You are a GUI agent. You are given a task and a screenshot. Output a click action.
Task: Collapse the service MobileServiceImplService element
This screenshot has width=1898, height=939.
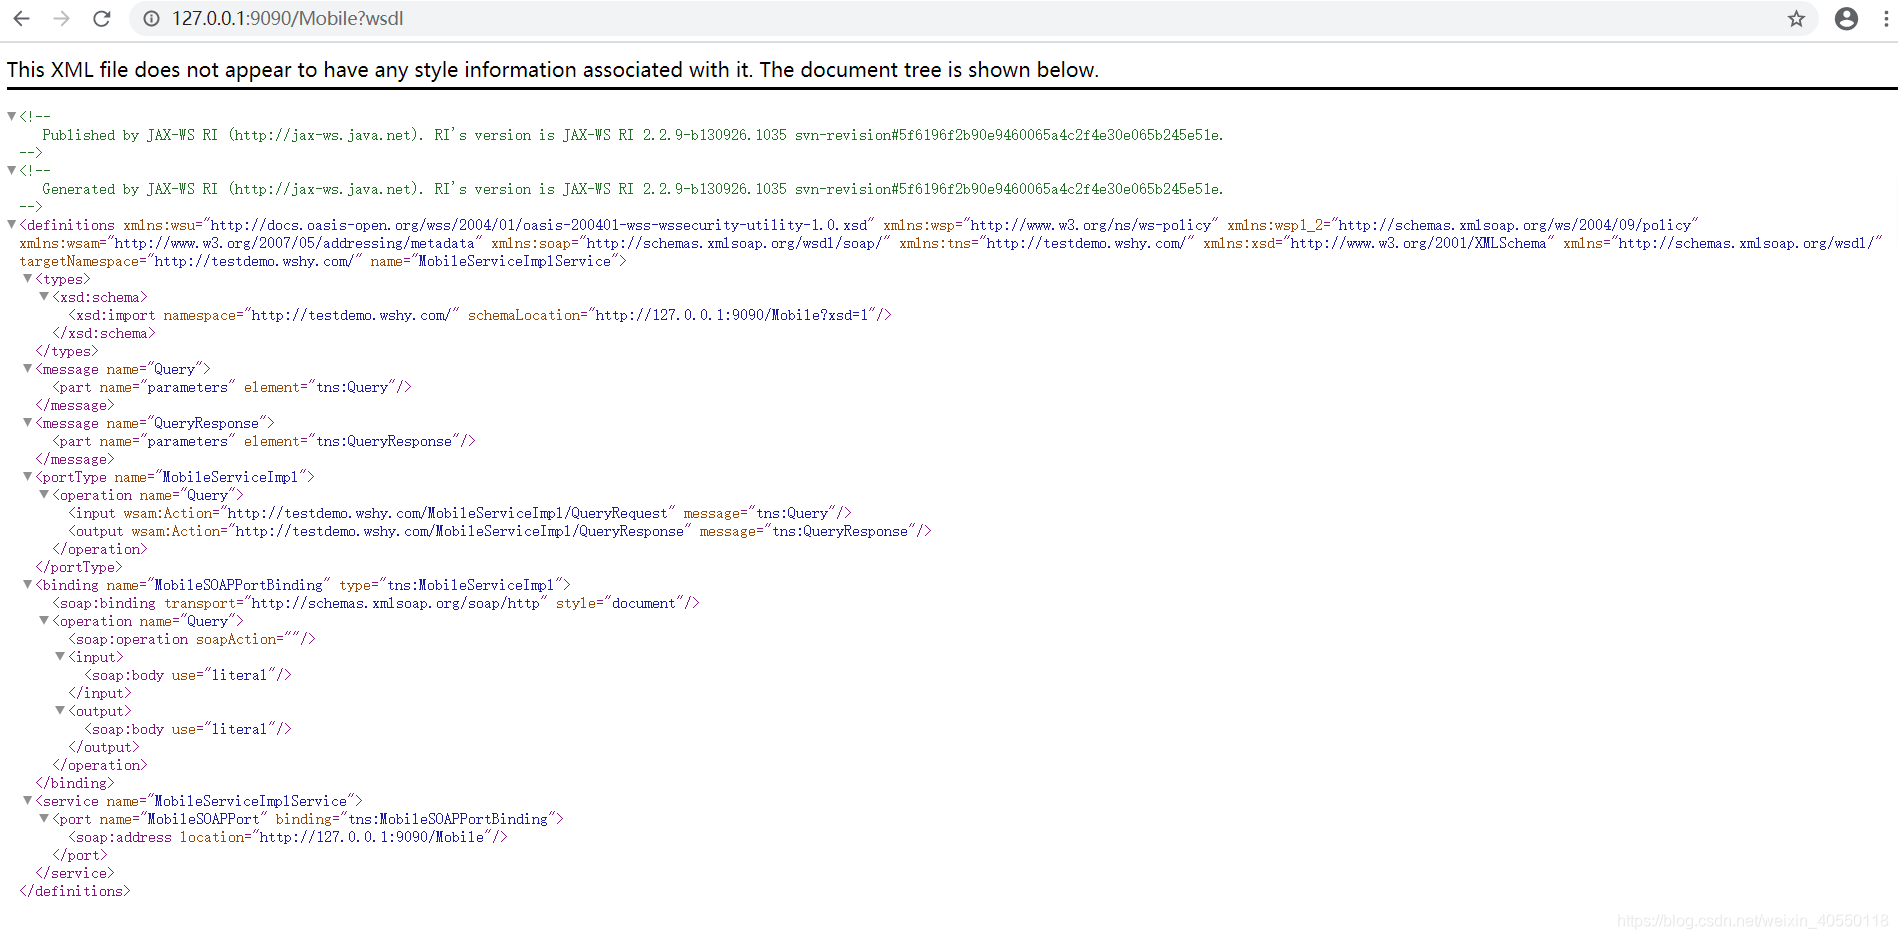[x=28, y=800]
